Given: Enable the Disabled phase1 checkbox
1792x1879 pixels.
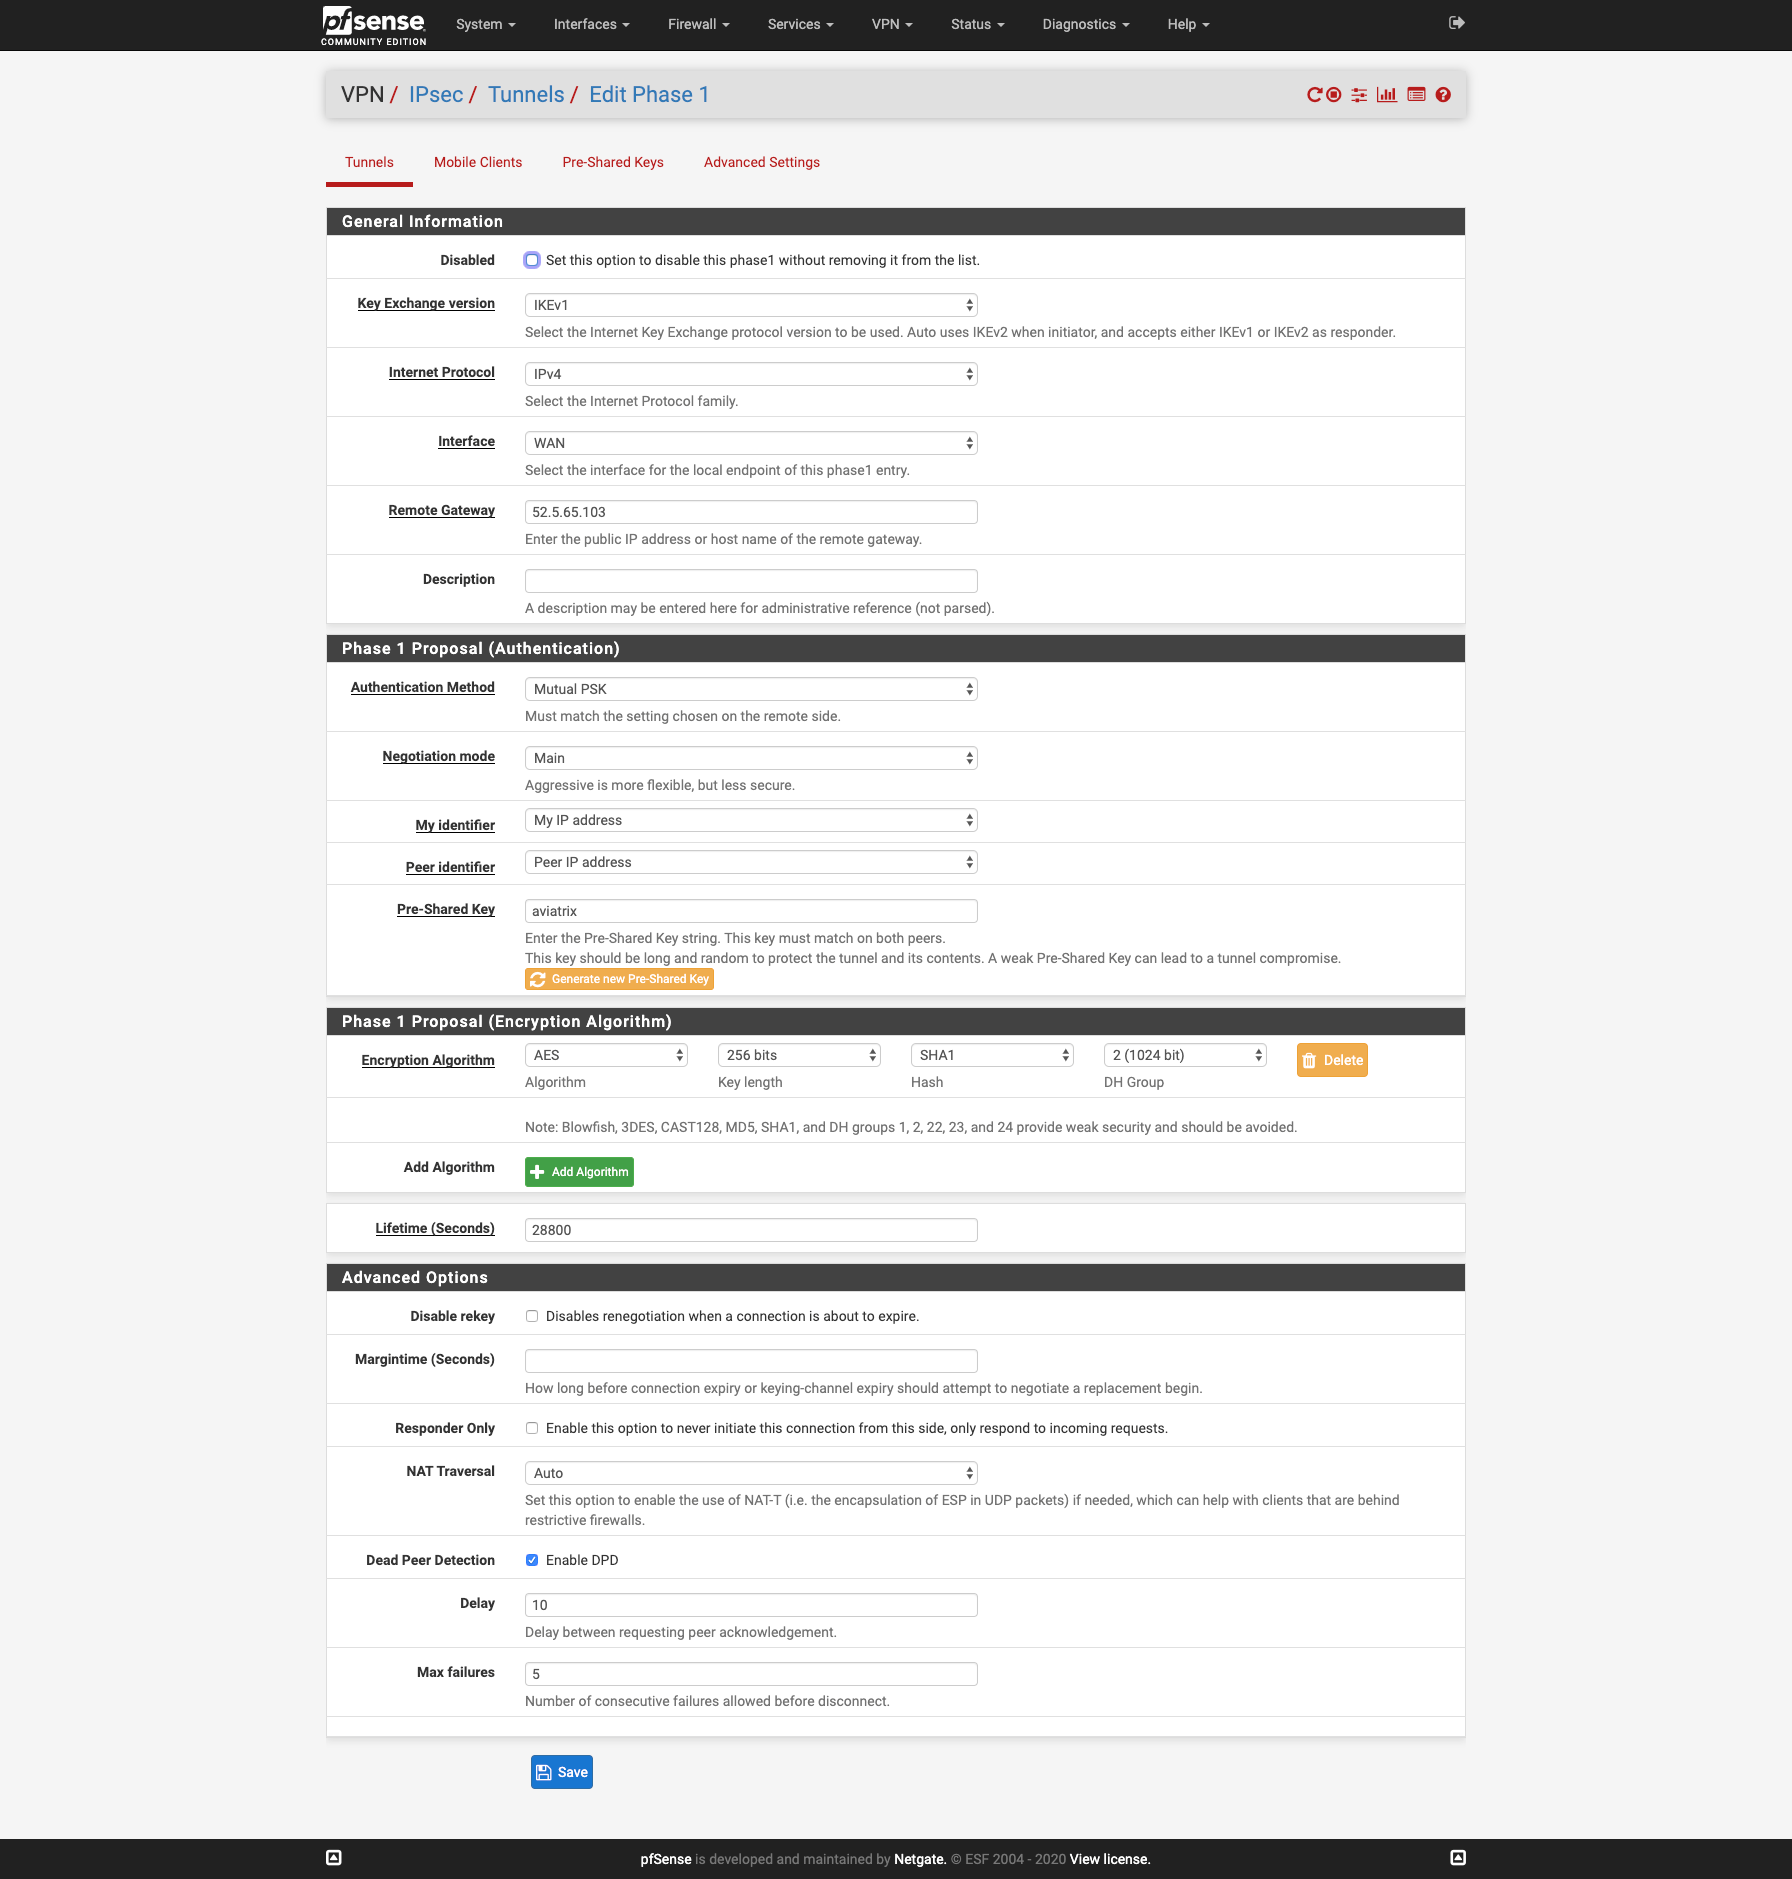Looking at the screenshot, I should point(532,260).
